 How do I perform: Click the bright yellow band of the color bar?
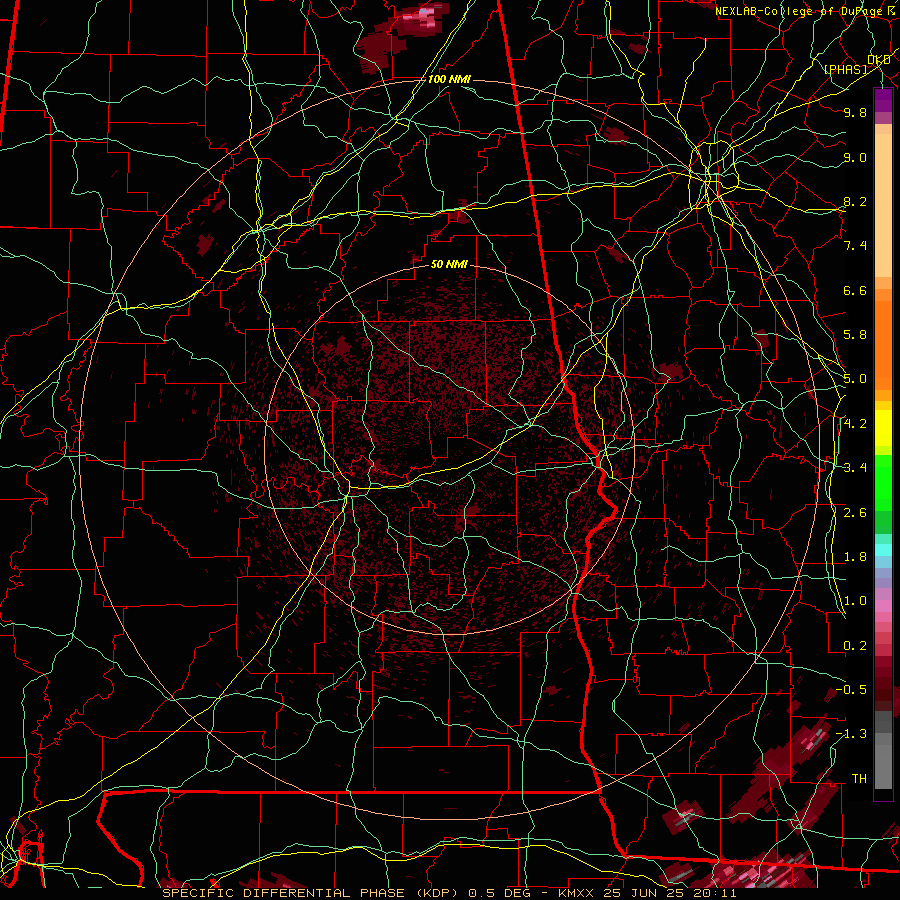pyautogui.click(x=883, y=428)
